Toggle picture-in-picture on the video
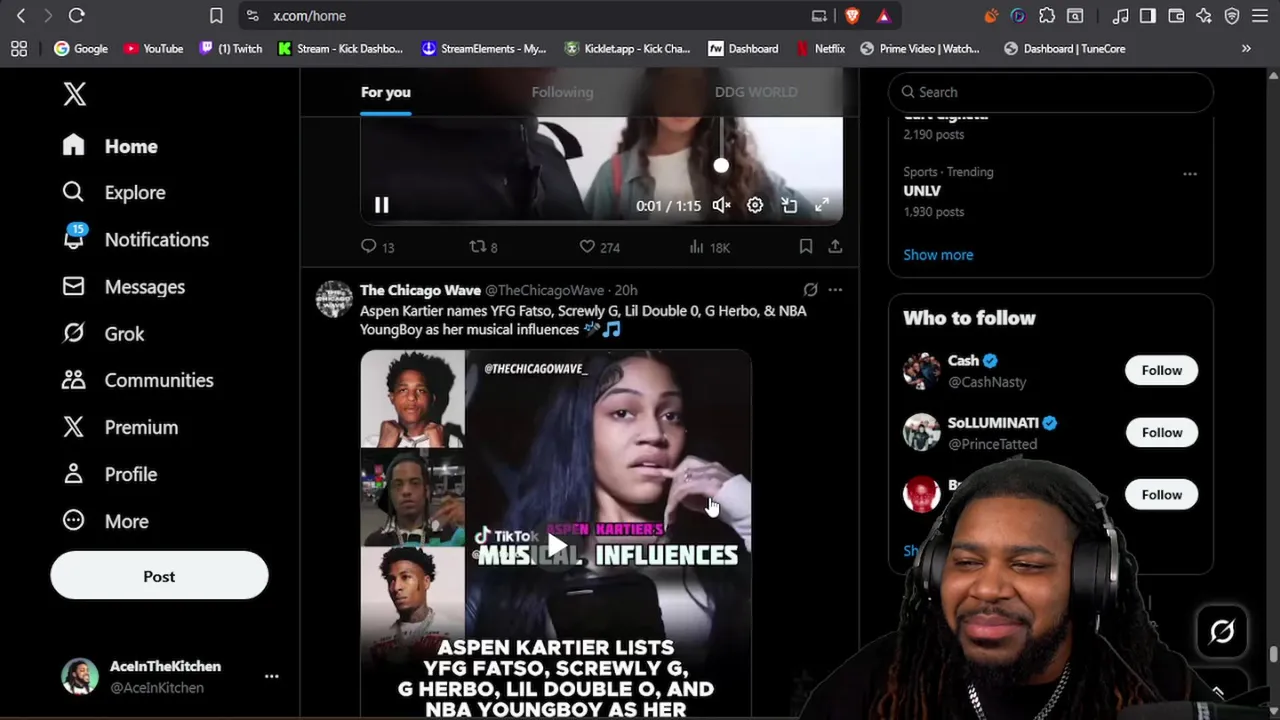Image resolution: width=1280 pixels, height=720 pixels. [789, 205]
